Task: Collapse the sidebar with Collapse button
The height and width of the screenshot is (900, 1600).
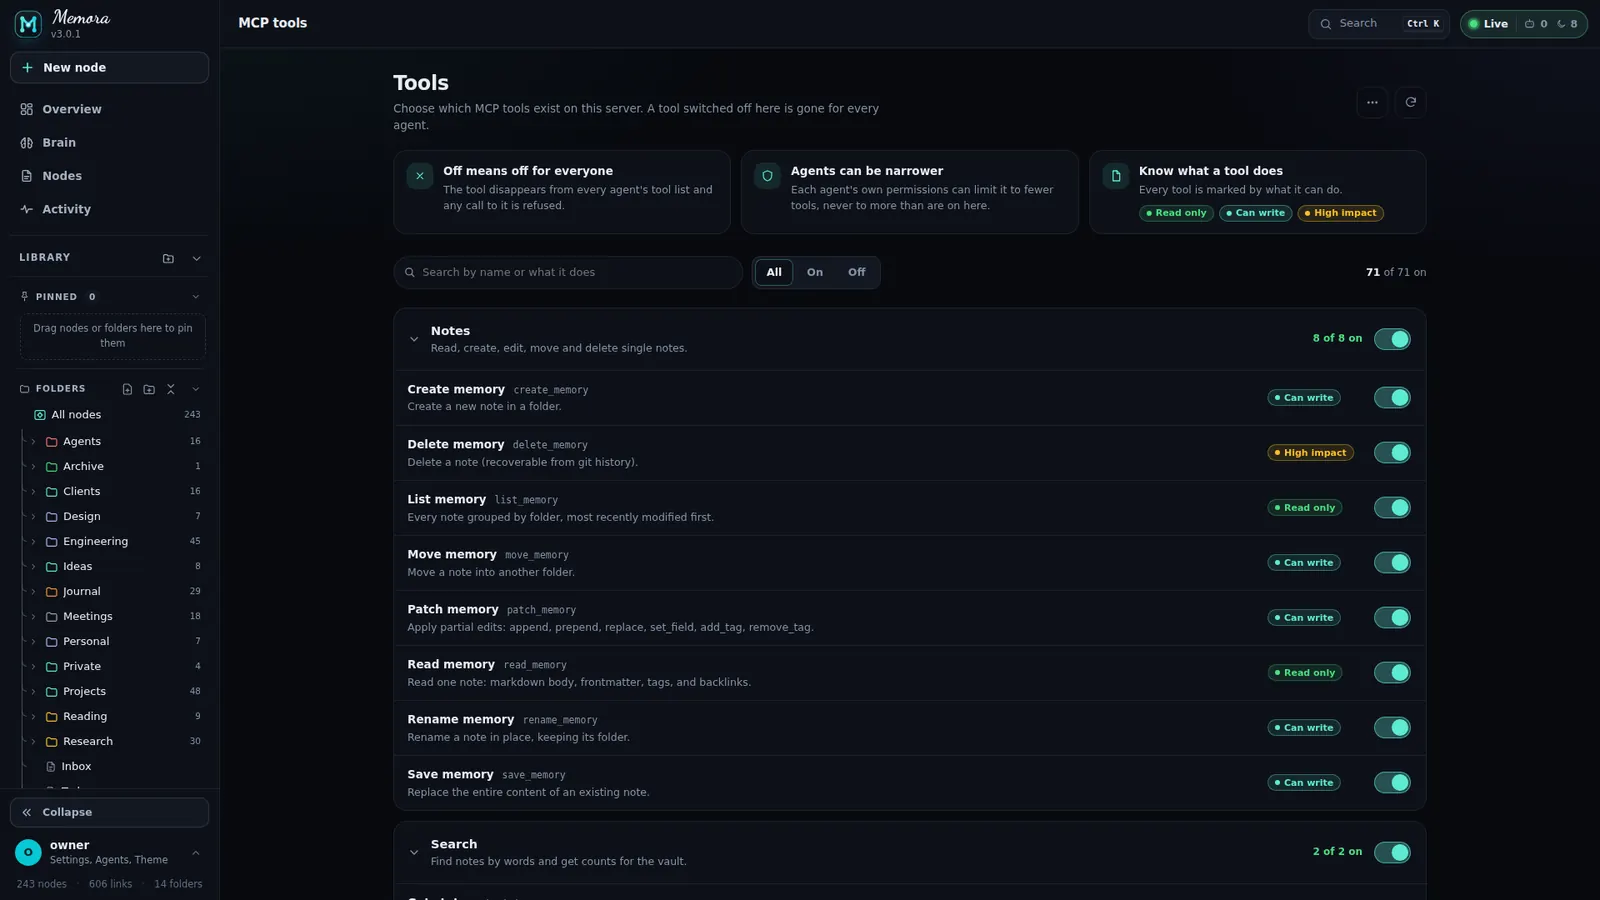Action: click(109, 812)
